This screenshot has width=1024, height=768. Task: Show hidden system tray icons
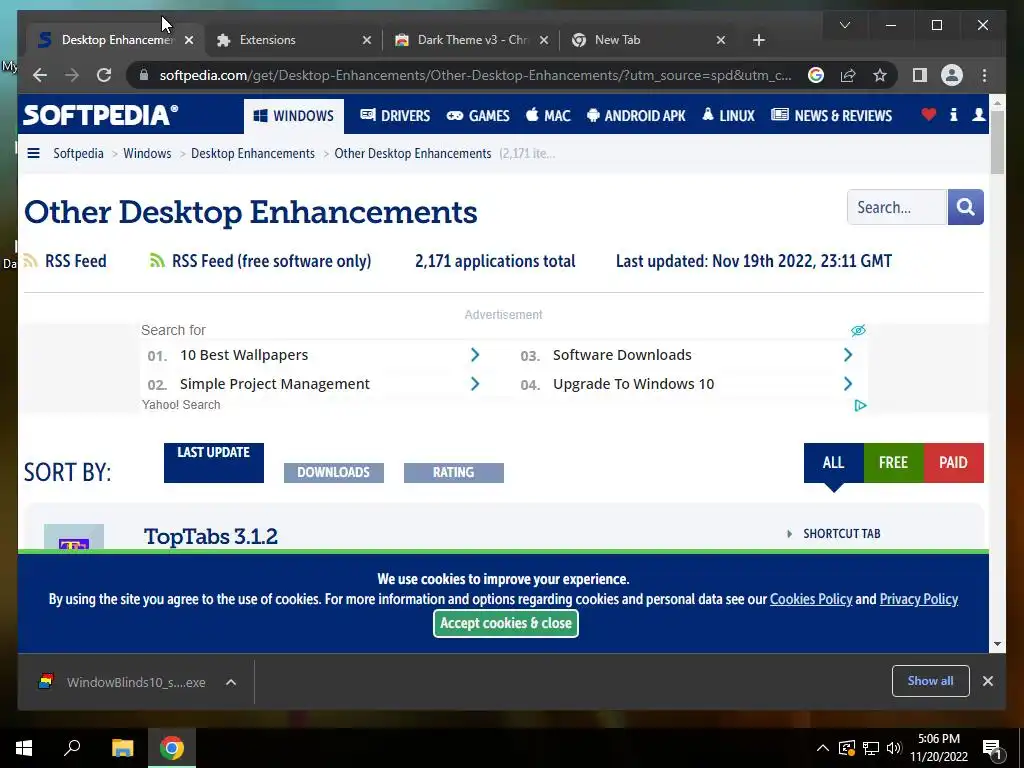point(823,748)
